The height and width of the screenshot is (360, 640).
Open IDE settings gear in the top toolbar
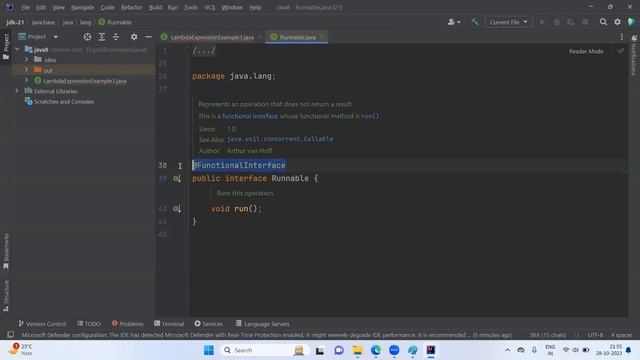tap(618, 22)
